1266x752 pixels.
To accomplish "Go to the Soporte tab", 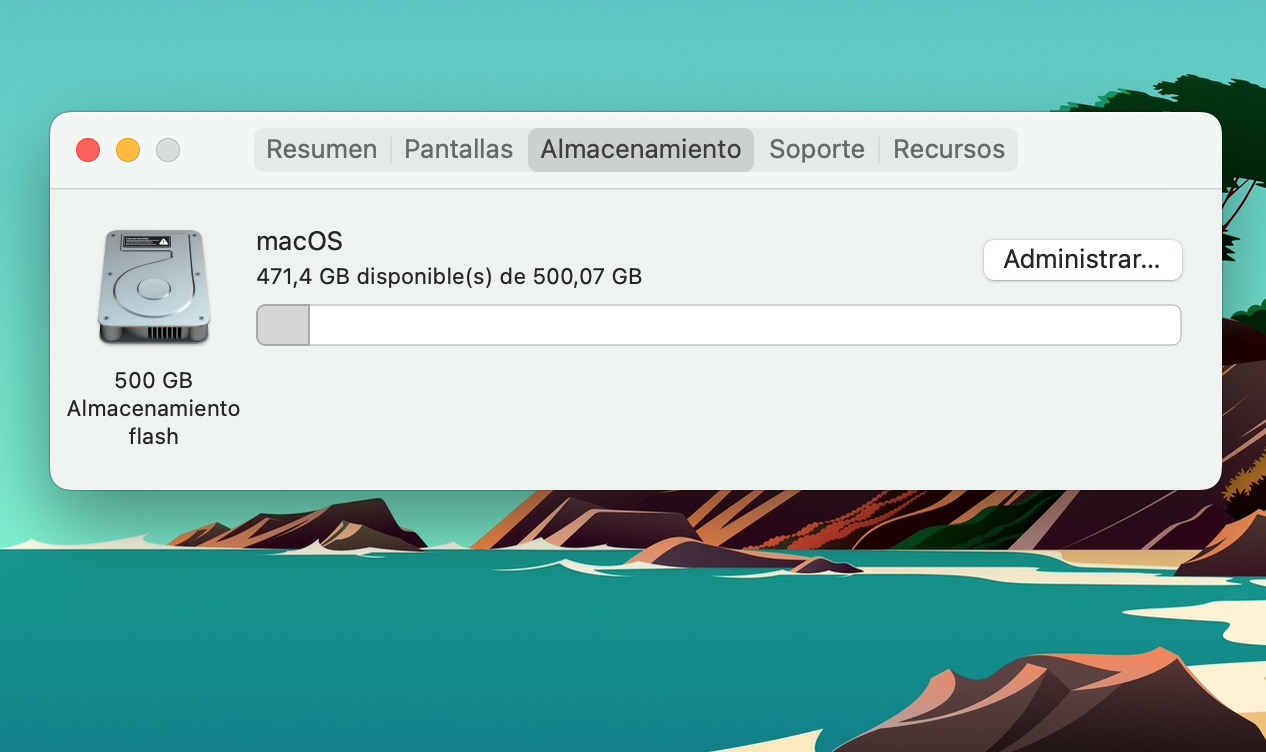I will (816, 150).
